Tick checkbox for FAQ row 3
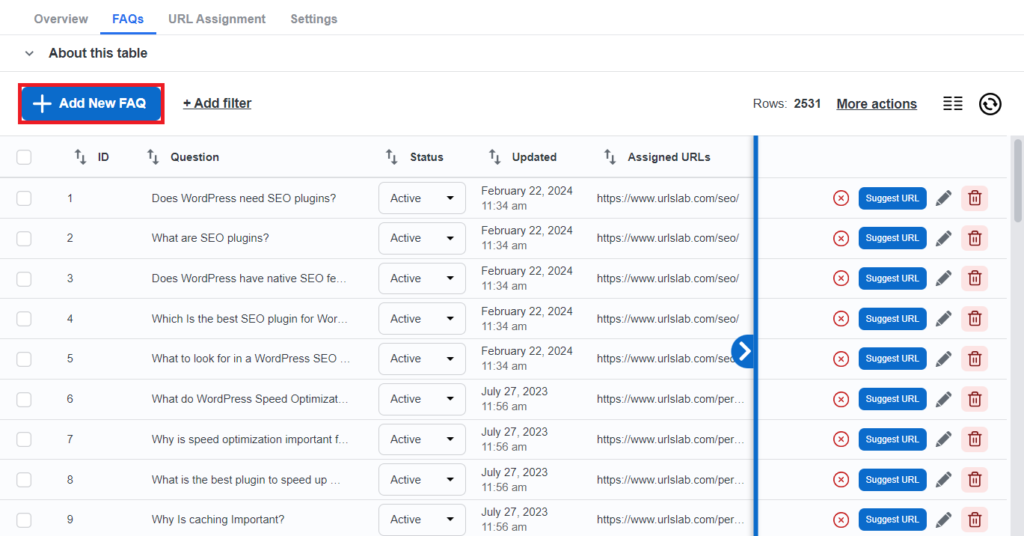 click(24, 279)
